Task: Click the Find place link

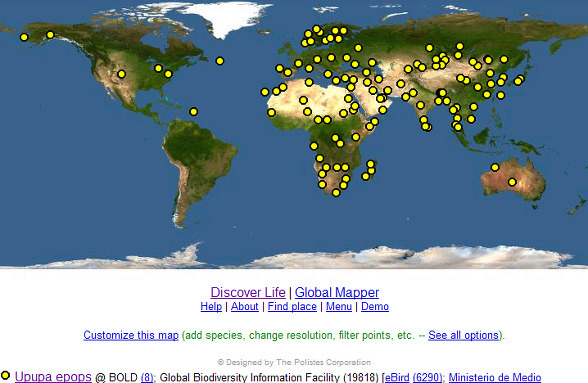Action: [292, 306]
